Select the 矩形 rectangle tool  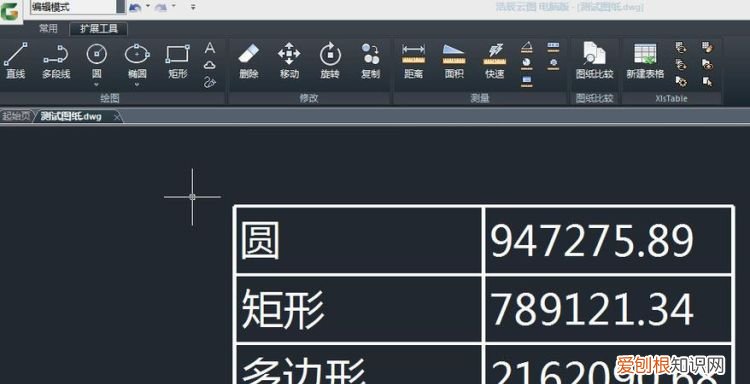tap(177, 61)
